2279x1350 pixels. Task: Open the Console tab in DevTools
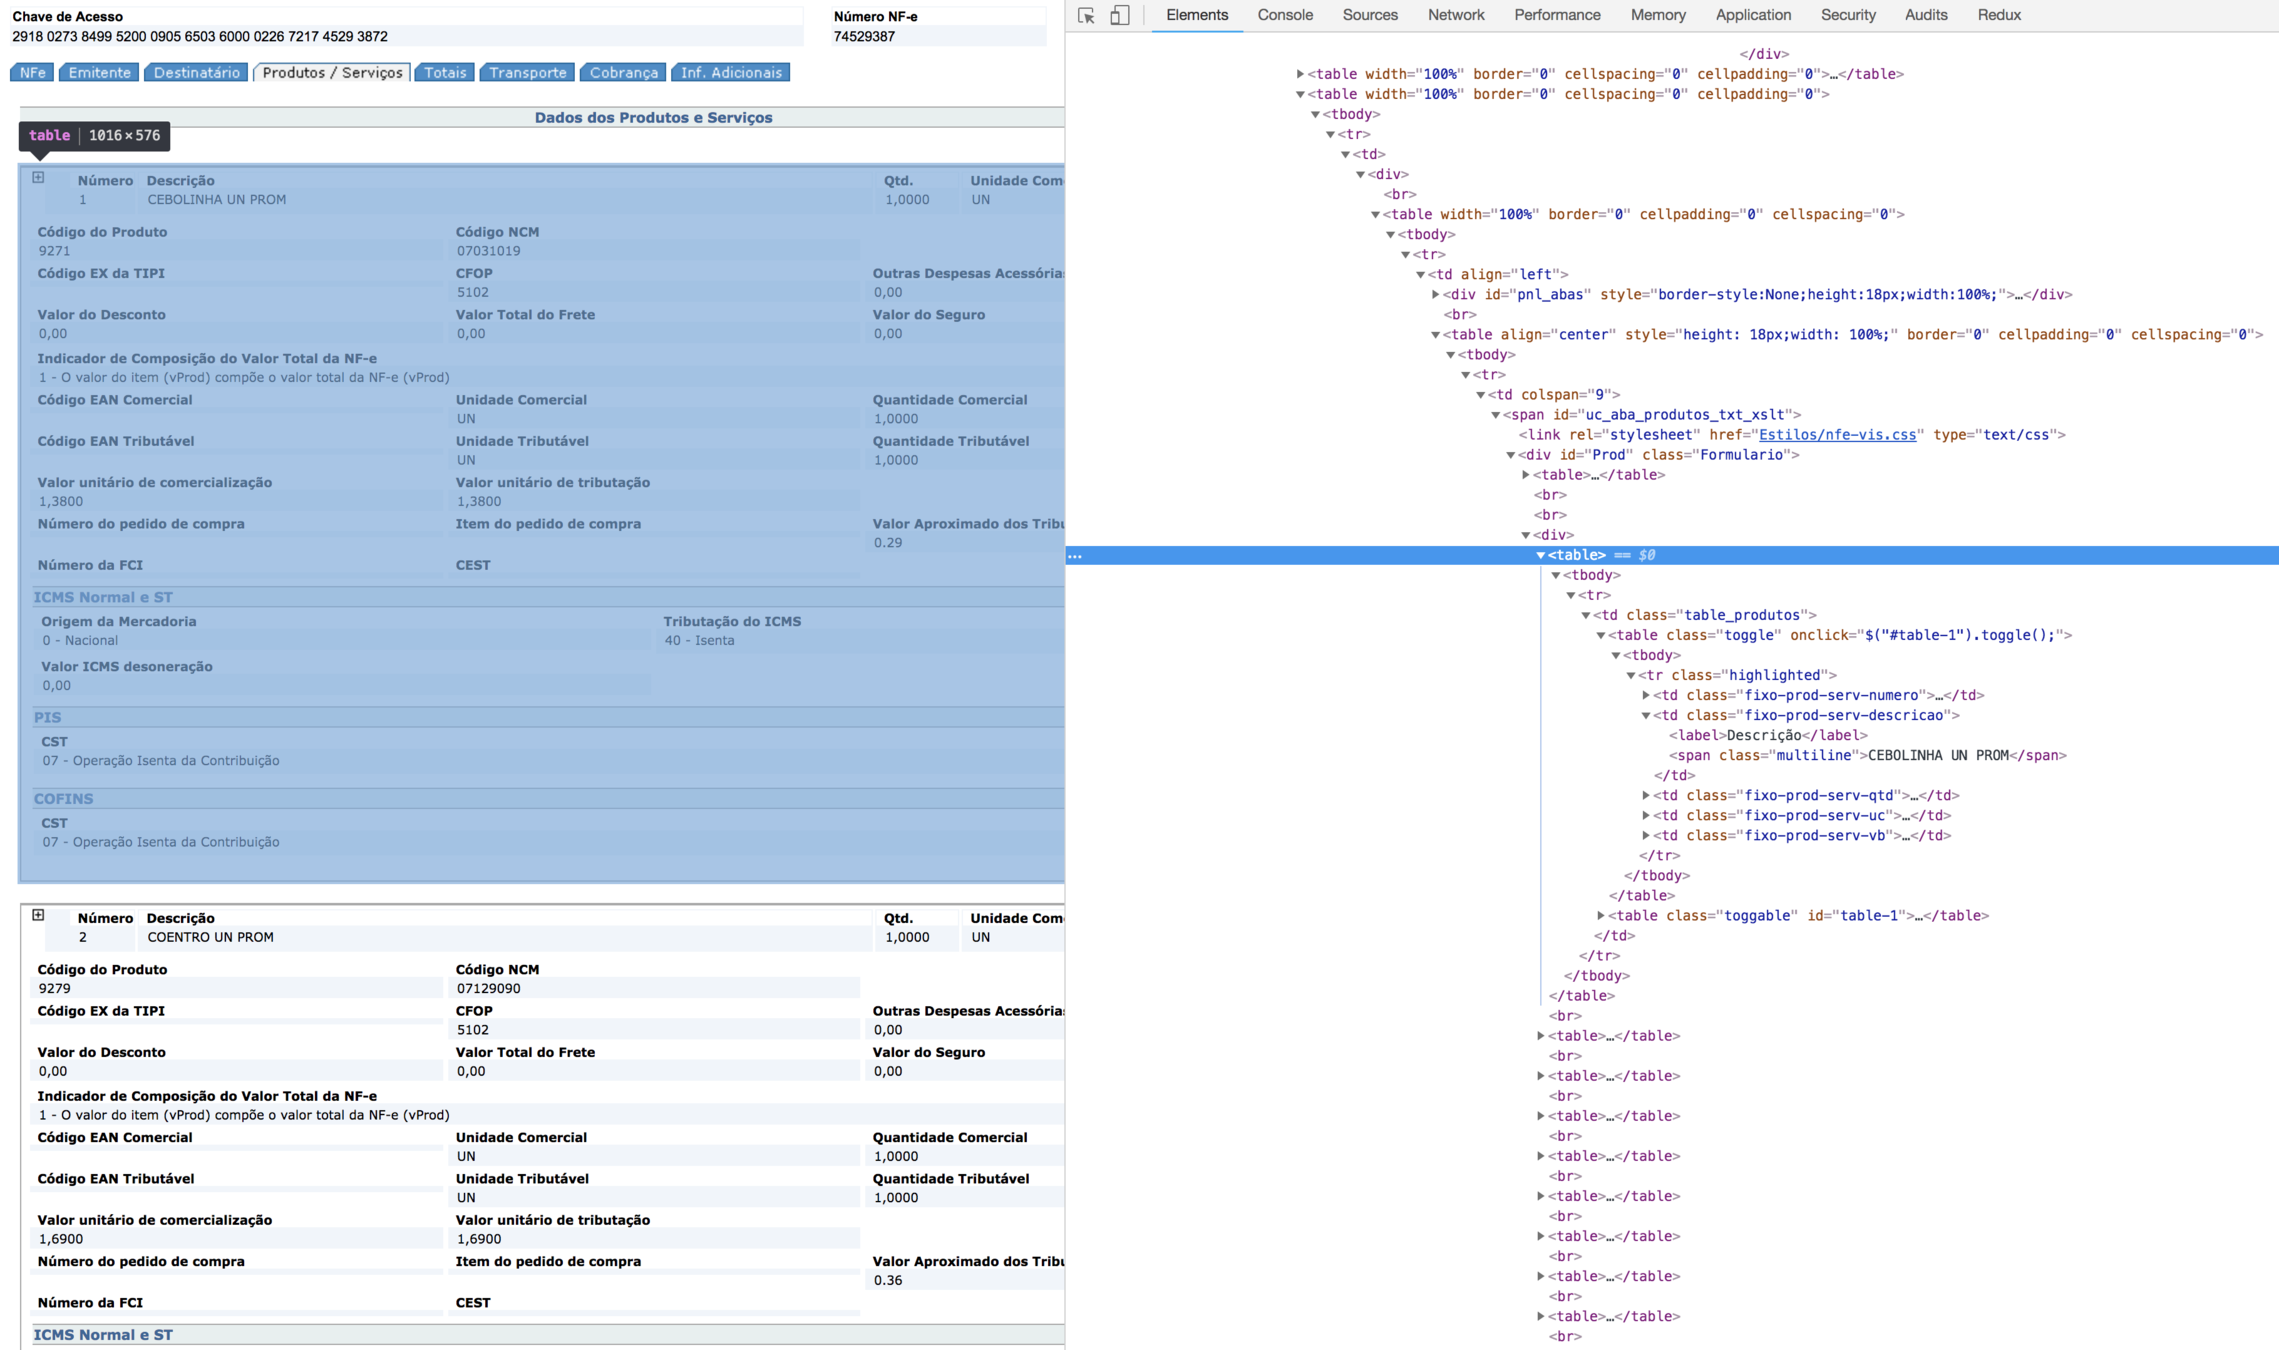(x=1284, y=15)
